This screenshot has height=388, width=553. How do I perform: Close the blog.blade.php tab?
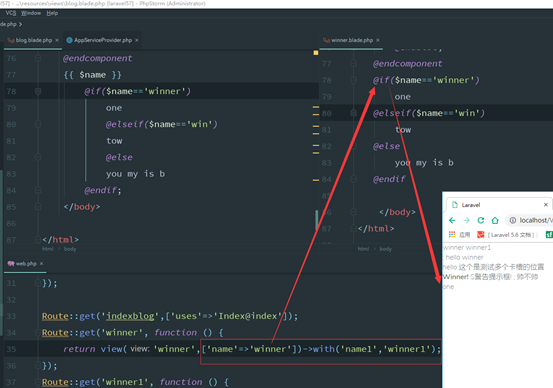(x=57, y=40)
